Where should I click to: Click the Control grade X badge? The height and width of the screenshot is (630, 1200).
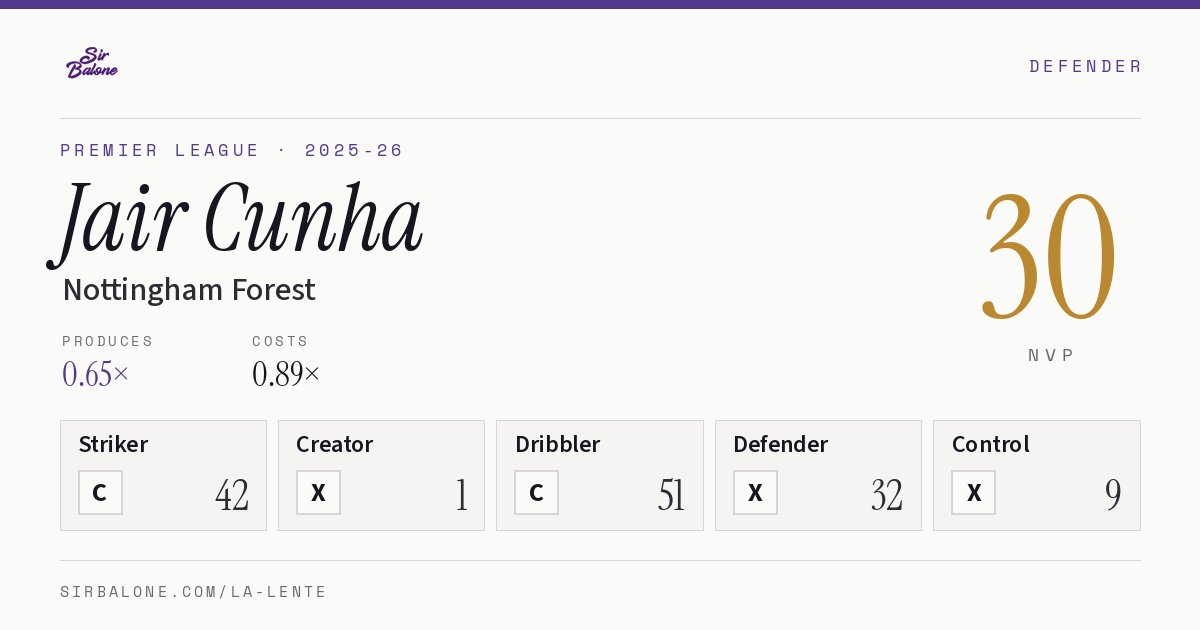pos(973,492)
